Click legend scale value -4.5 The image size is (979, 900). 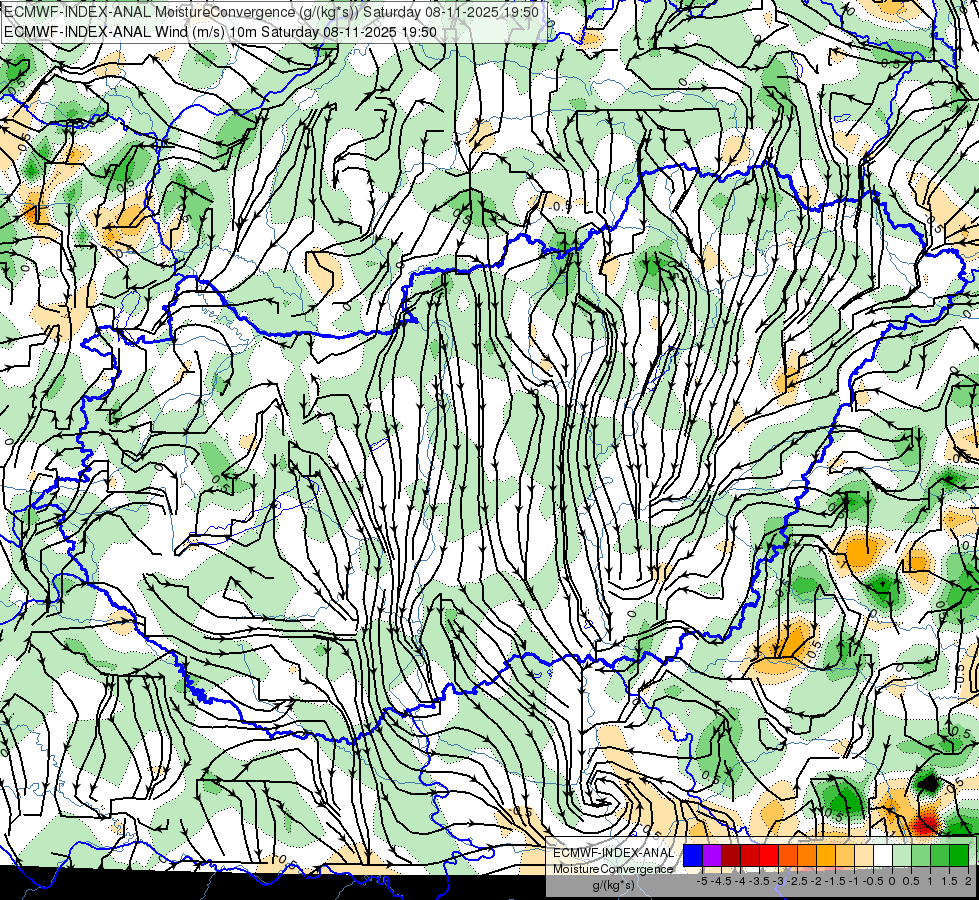[722, 881]
